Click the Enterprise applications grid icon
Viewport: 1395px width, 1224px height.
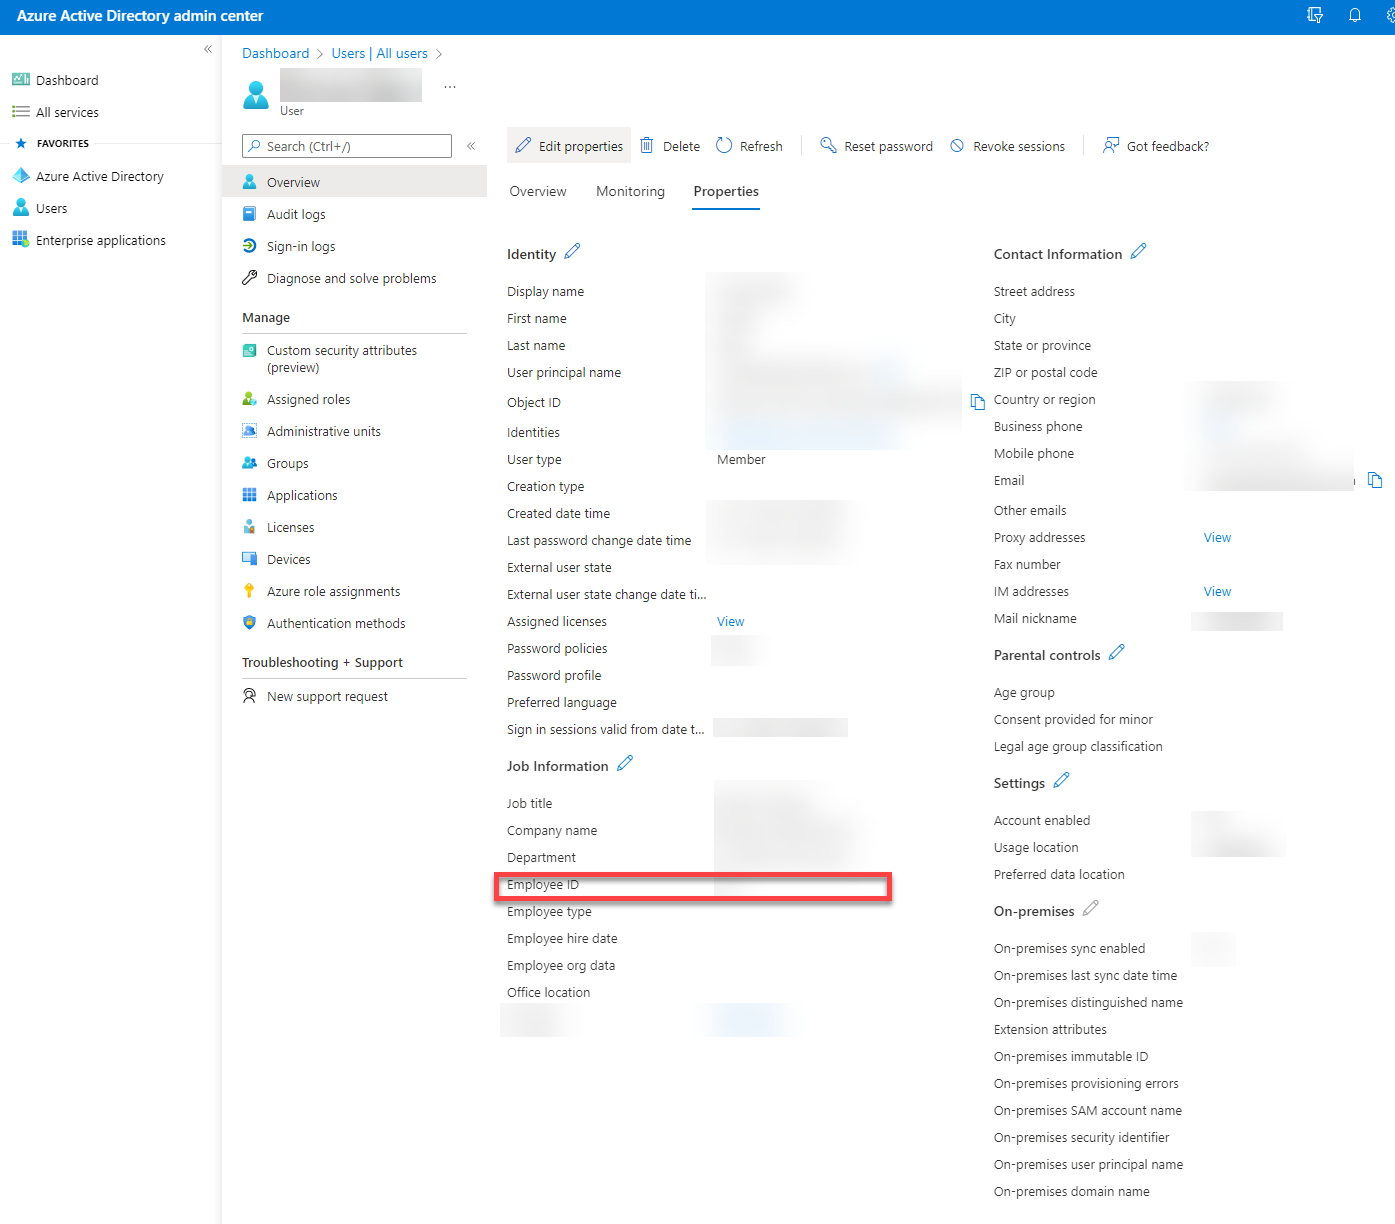click(x=21, y=240)
